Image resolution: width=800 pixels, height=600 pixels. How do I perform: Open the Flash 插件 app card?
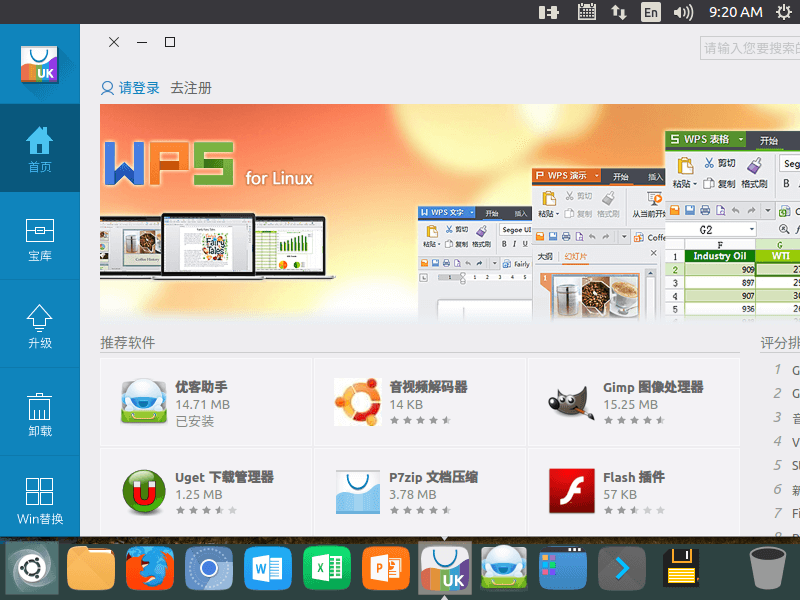pyautogui.click(x=634, y=492)
